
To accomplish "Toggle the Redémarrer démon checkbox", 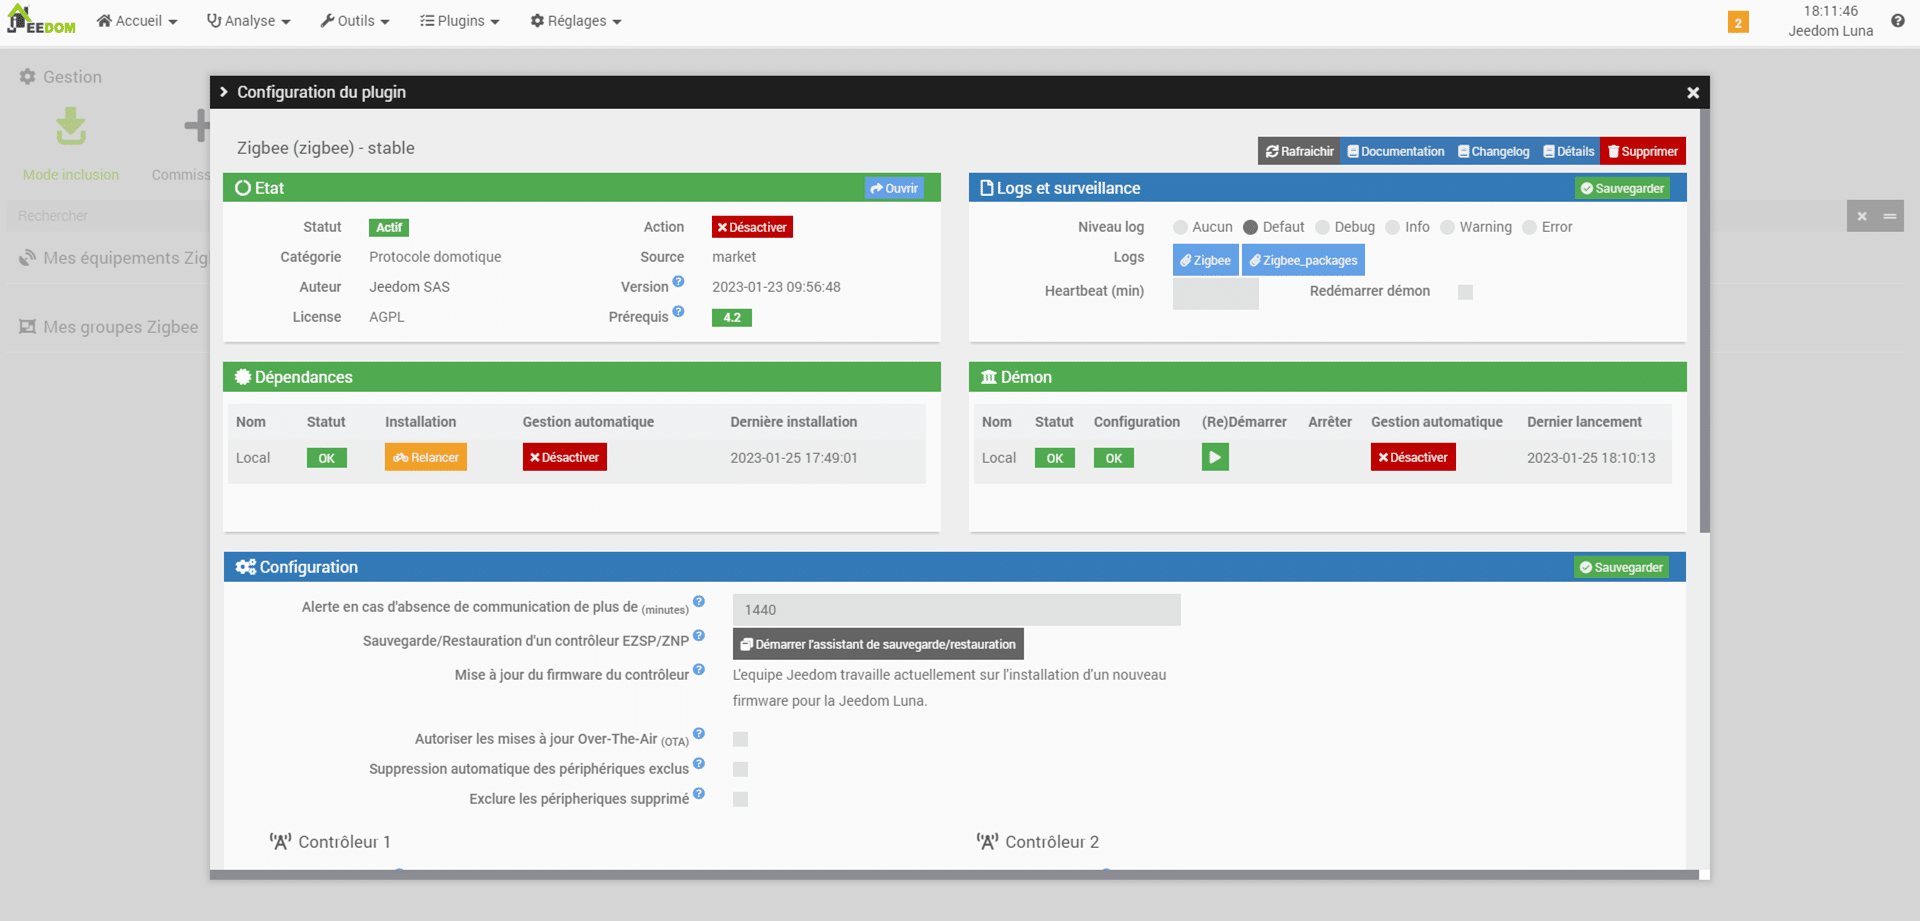I will tap(1465, 292).
